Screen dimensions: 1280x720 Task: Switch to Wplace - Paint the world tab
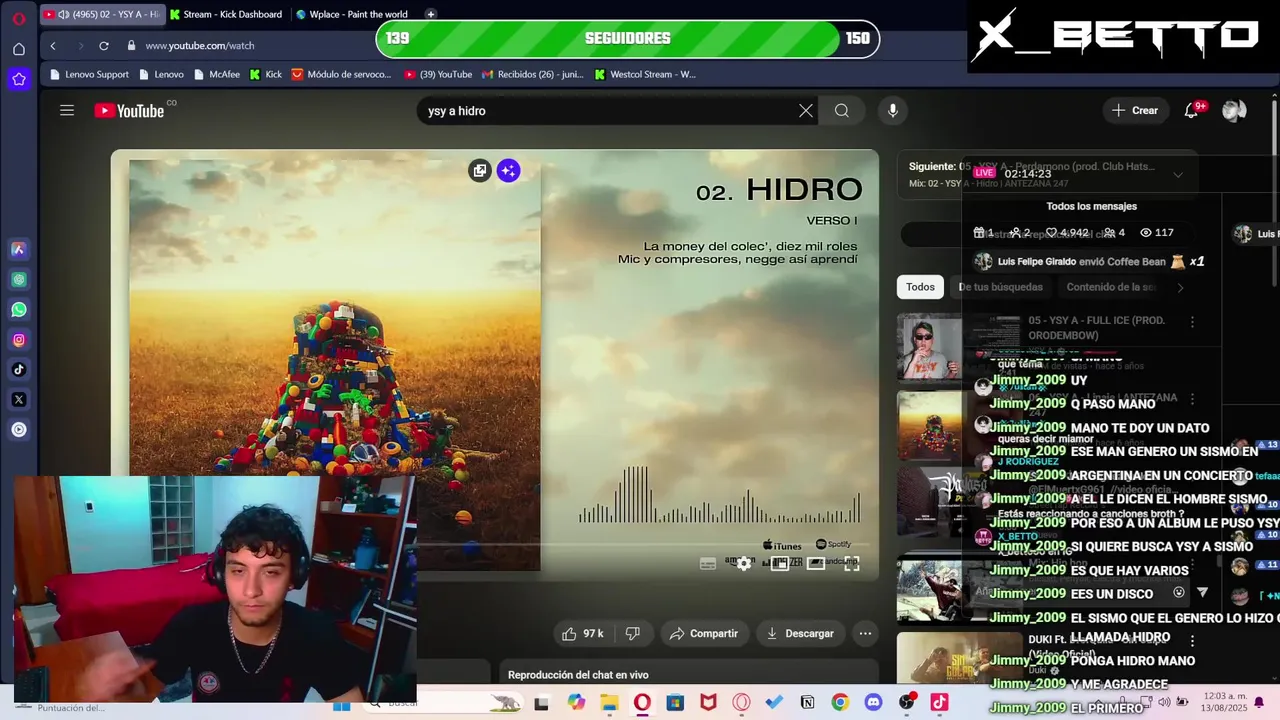click(352, 14)
